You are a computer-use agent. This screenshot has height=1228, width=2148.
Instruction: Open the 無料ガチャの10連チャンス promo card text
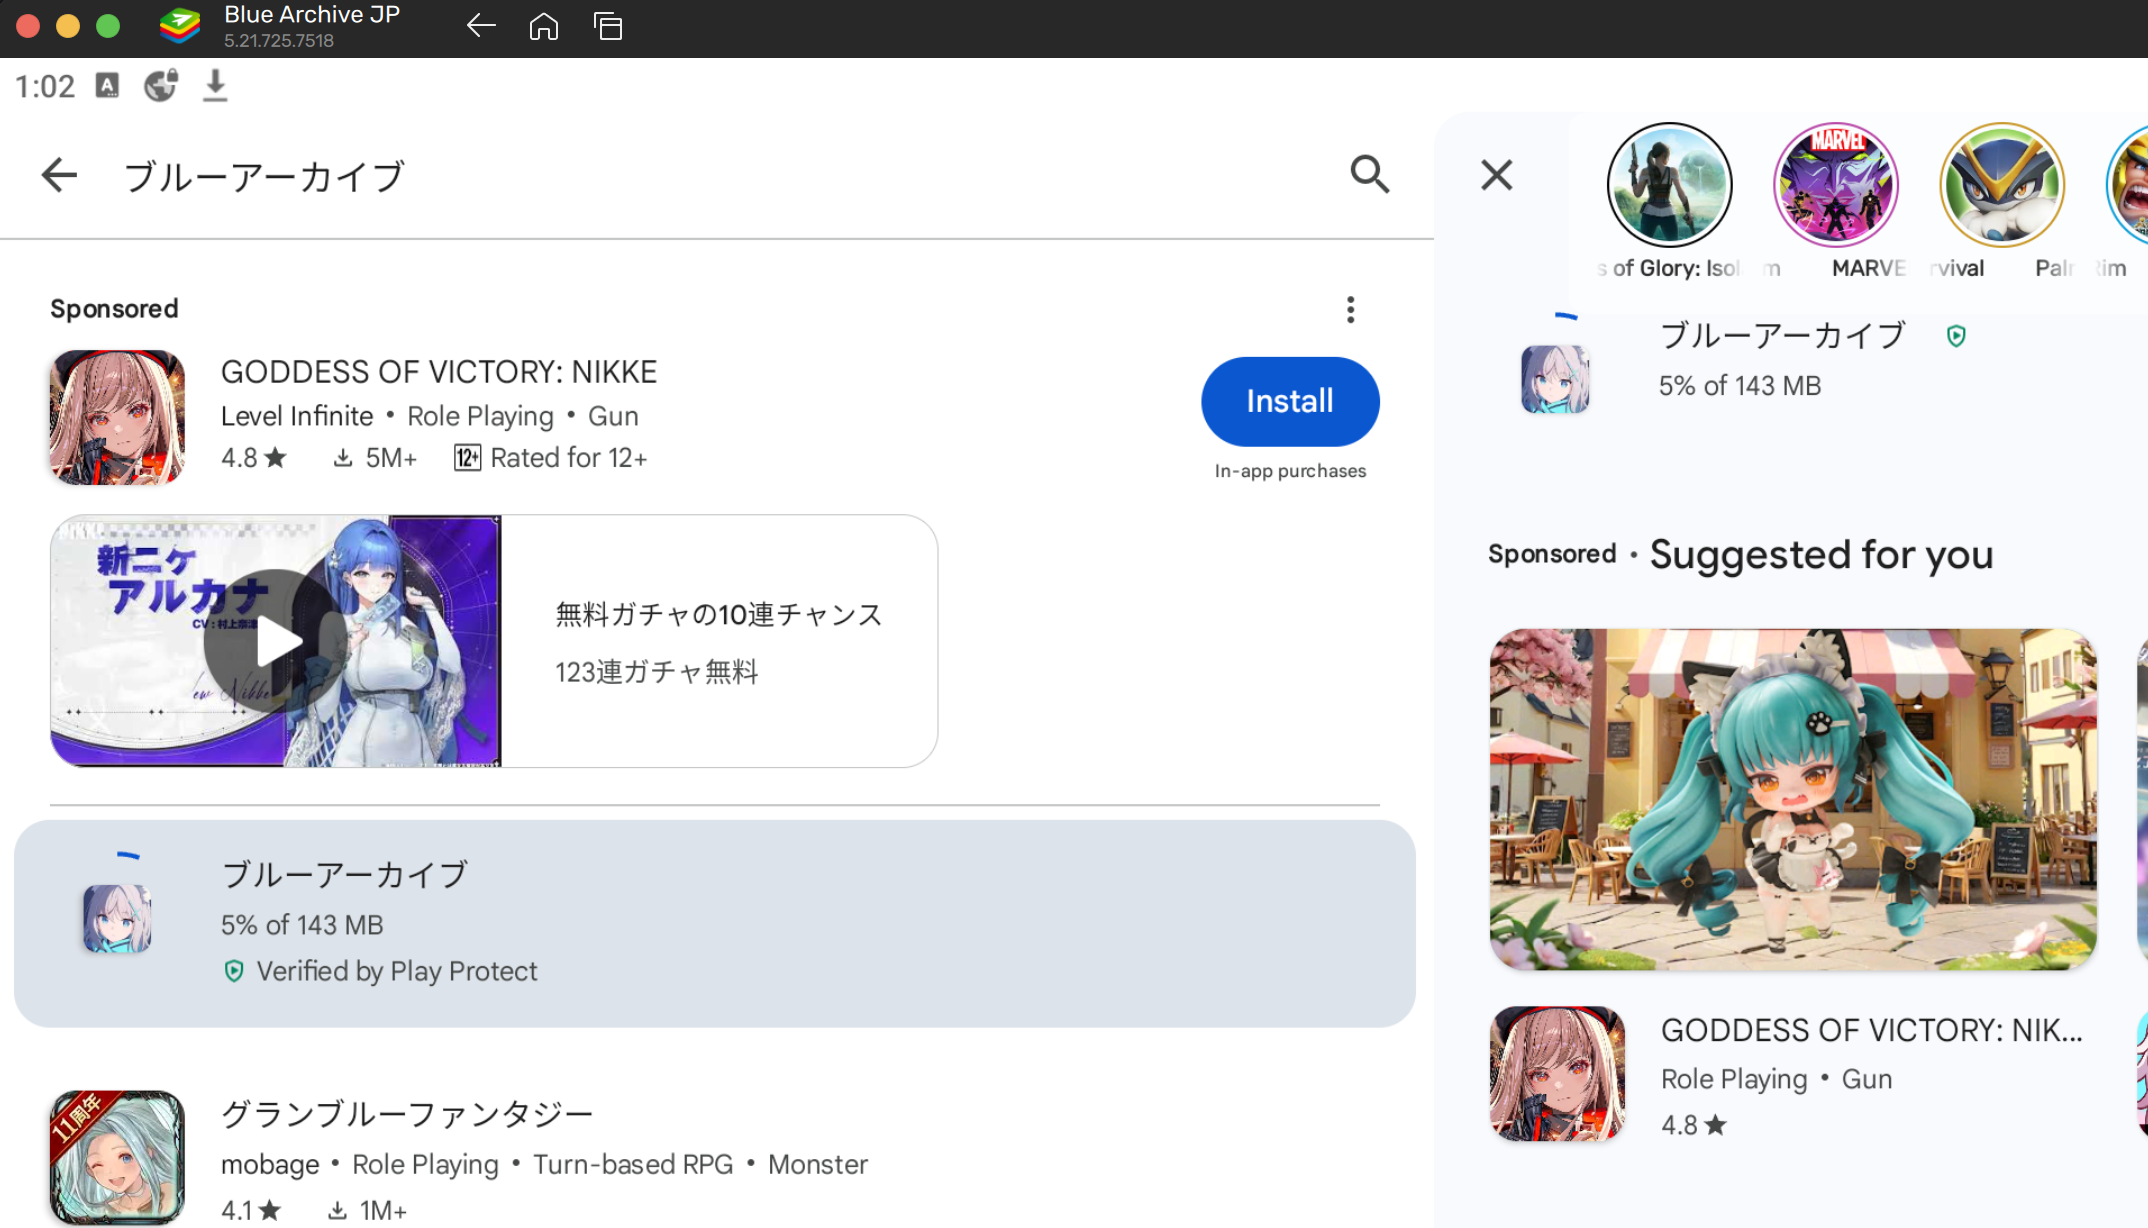tap(718, 614)
